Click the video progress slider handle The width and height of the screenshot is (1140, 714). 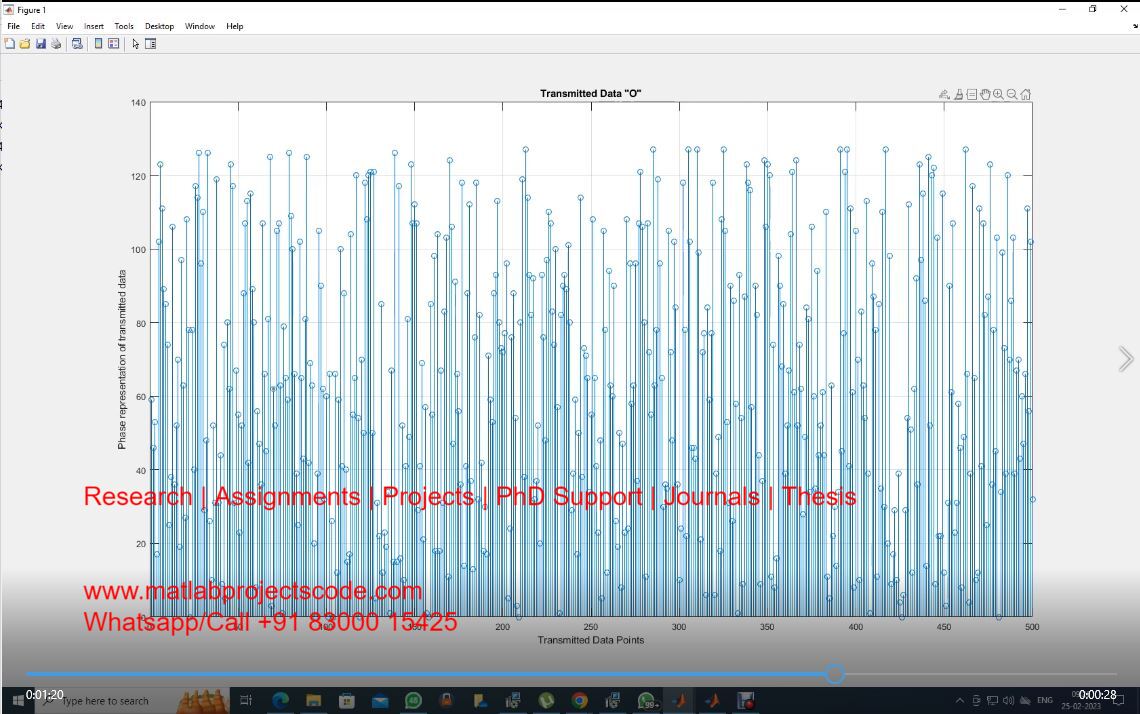(x=835, y=675)
